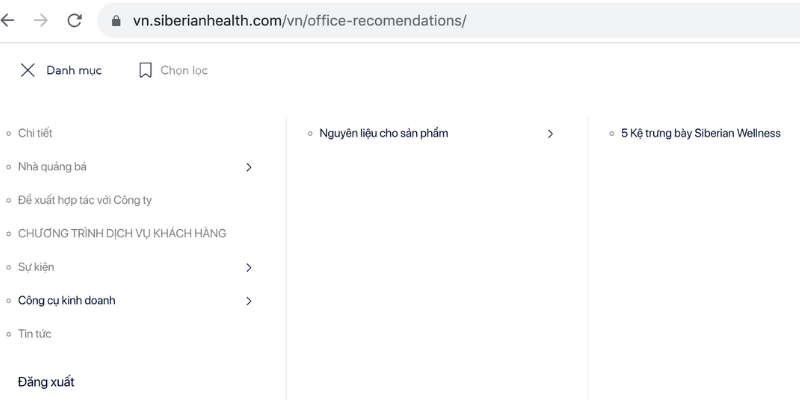This screenshot has width=800, height=400.
Task: Go to CHƯƠNG TRÌNH DỊCH VỤ KHÁCH HÀNG
Action: coord(122,233)
